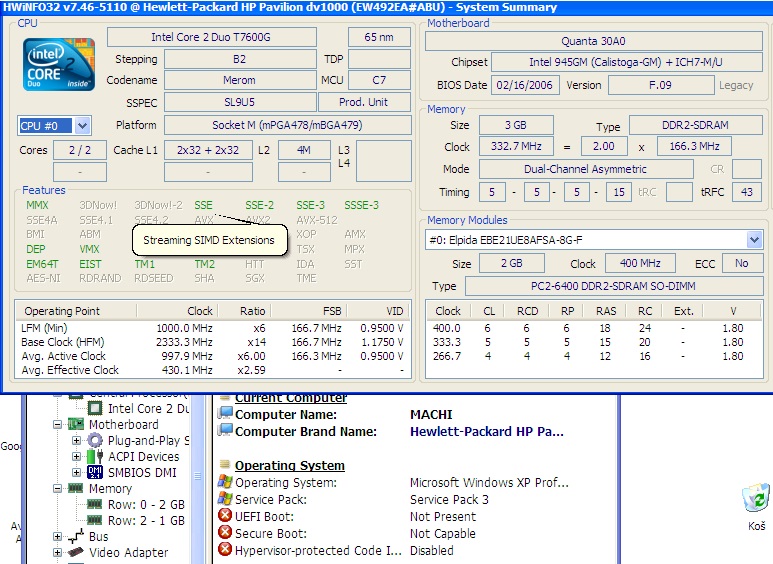Select the ACPI Devices tree item
The image size is (773, 564).
(143, 457)
